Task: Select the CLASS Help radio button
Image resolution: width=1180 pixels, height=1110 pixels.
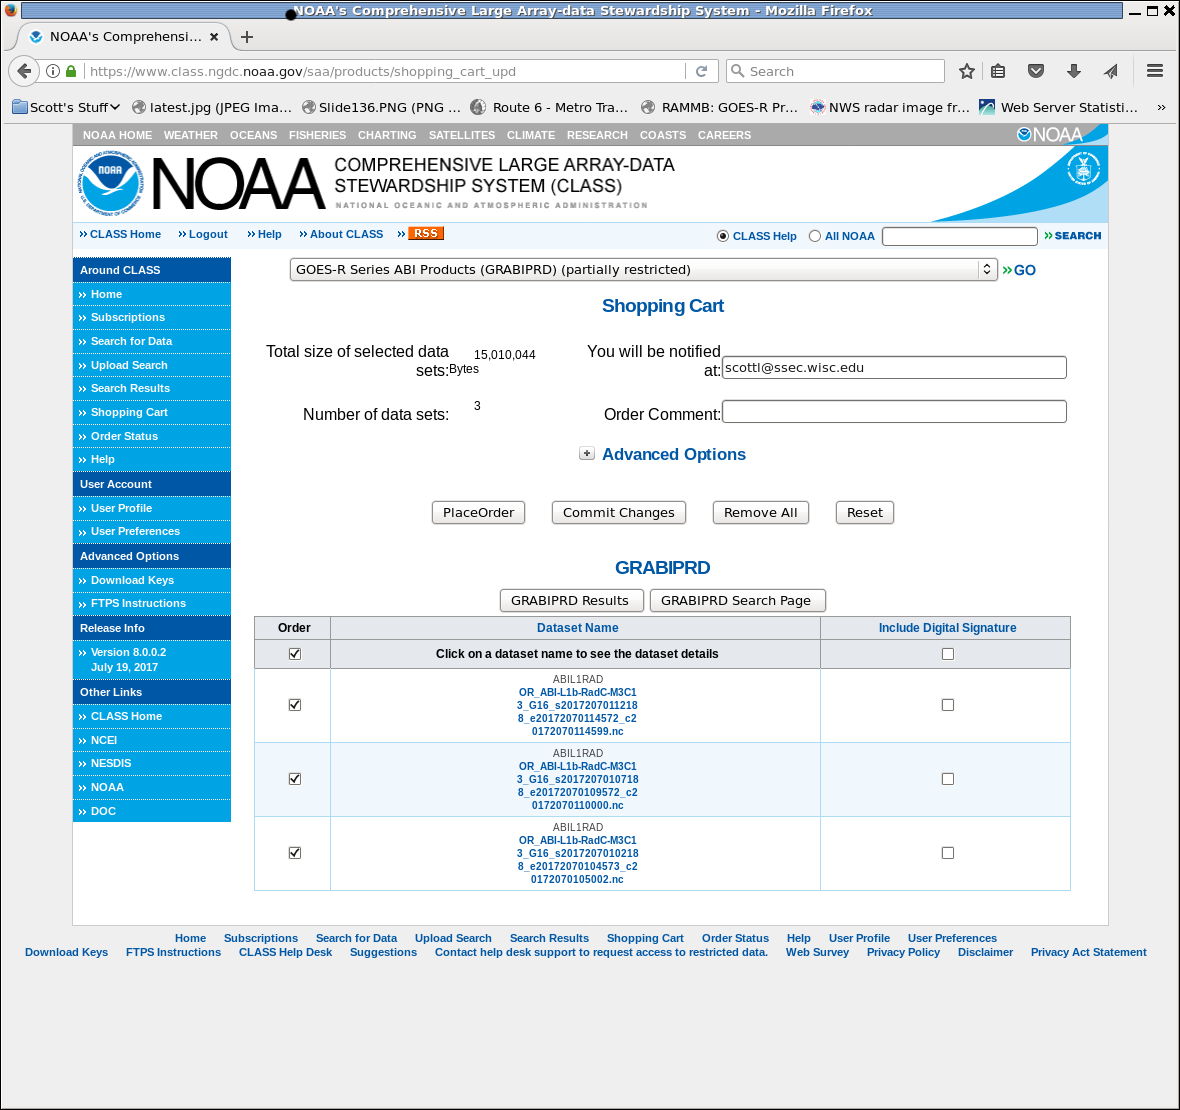Action: coord(723,236)
